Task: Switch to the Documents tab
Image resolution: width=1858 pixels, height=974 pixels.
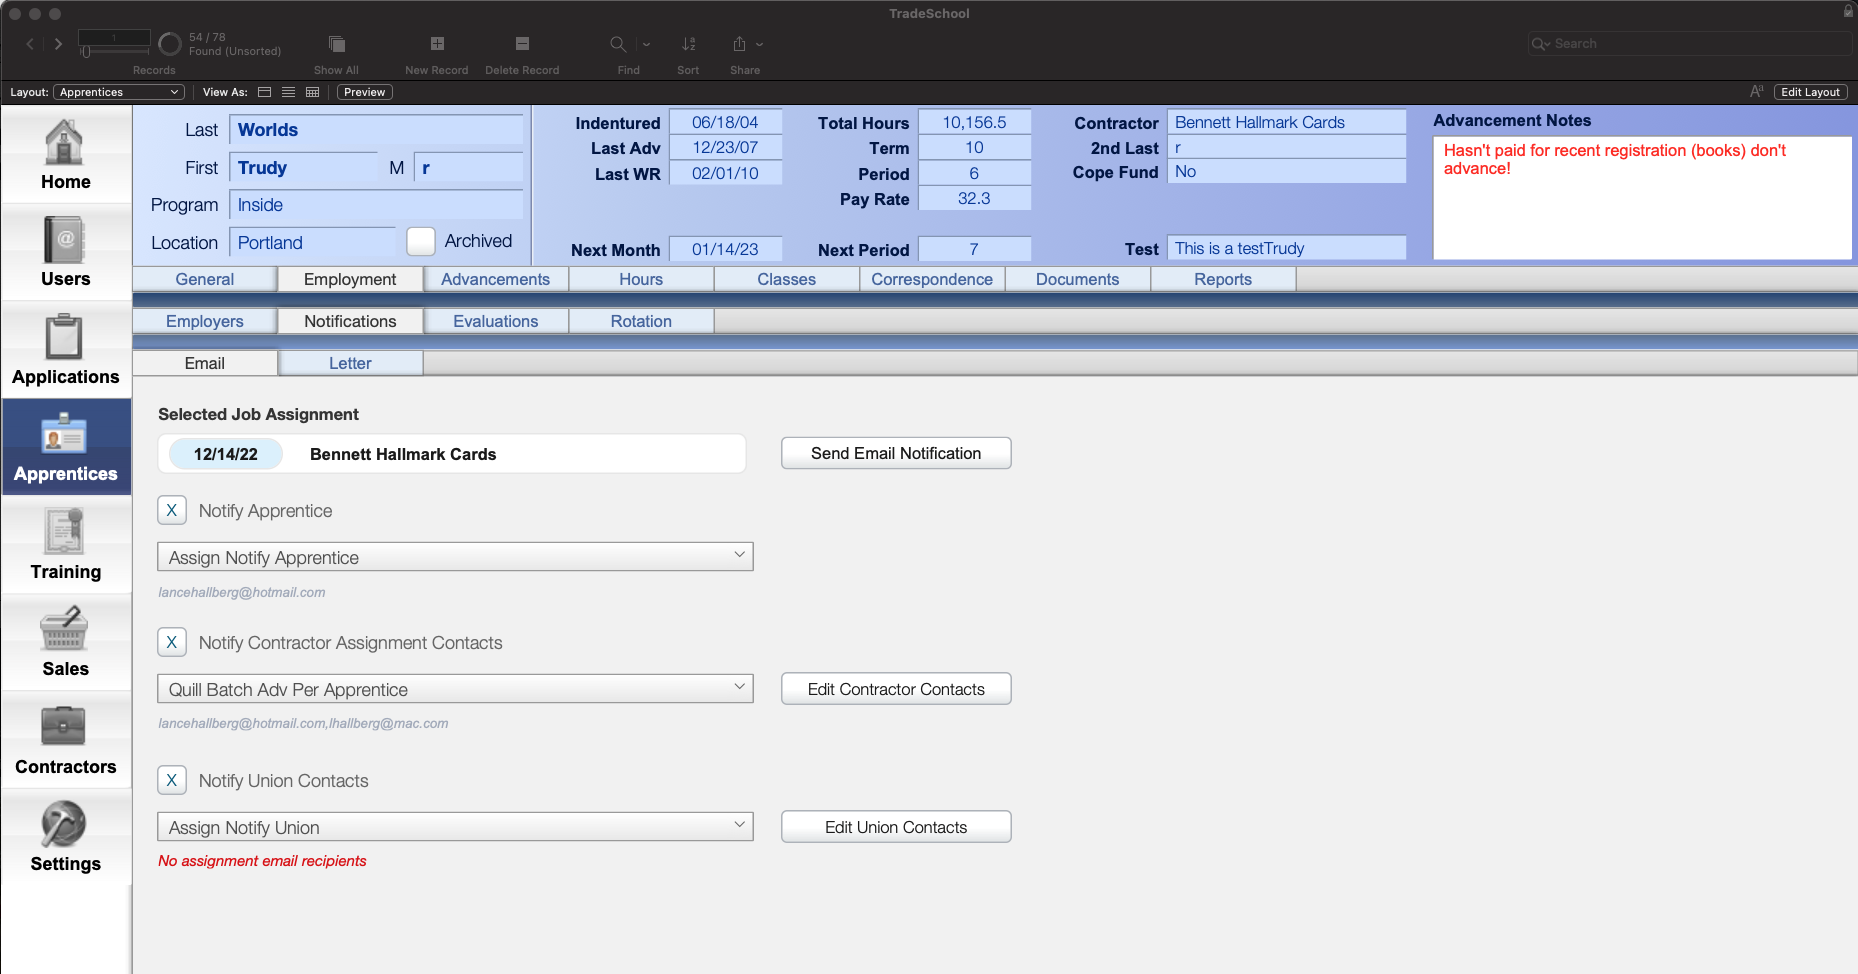Action: click(1078, 279)
